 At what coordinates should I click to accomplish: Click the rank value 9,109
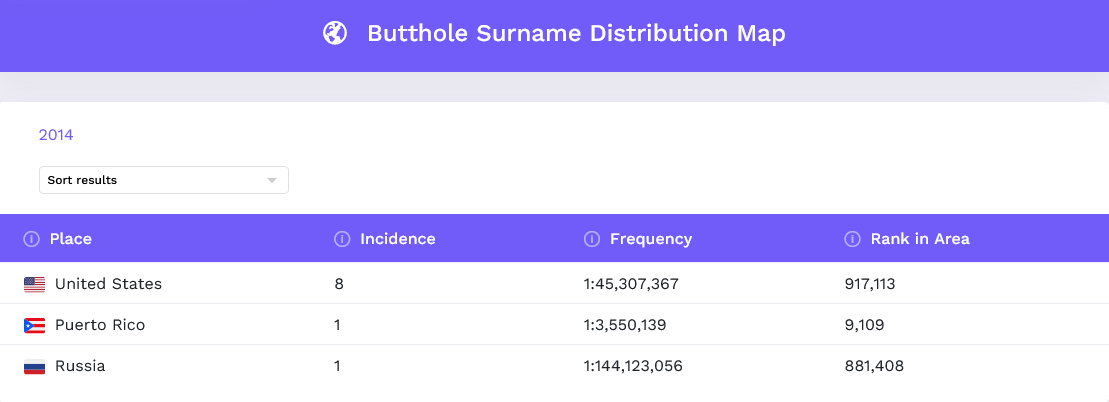[864, 325]
